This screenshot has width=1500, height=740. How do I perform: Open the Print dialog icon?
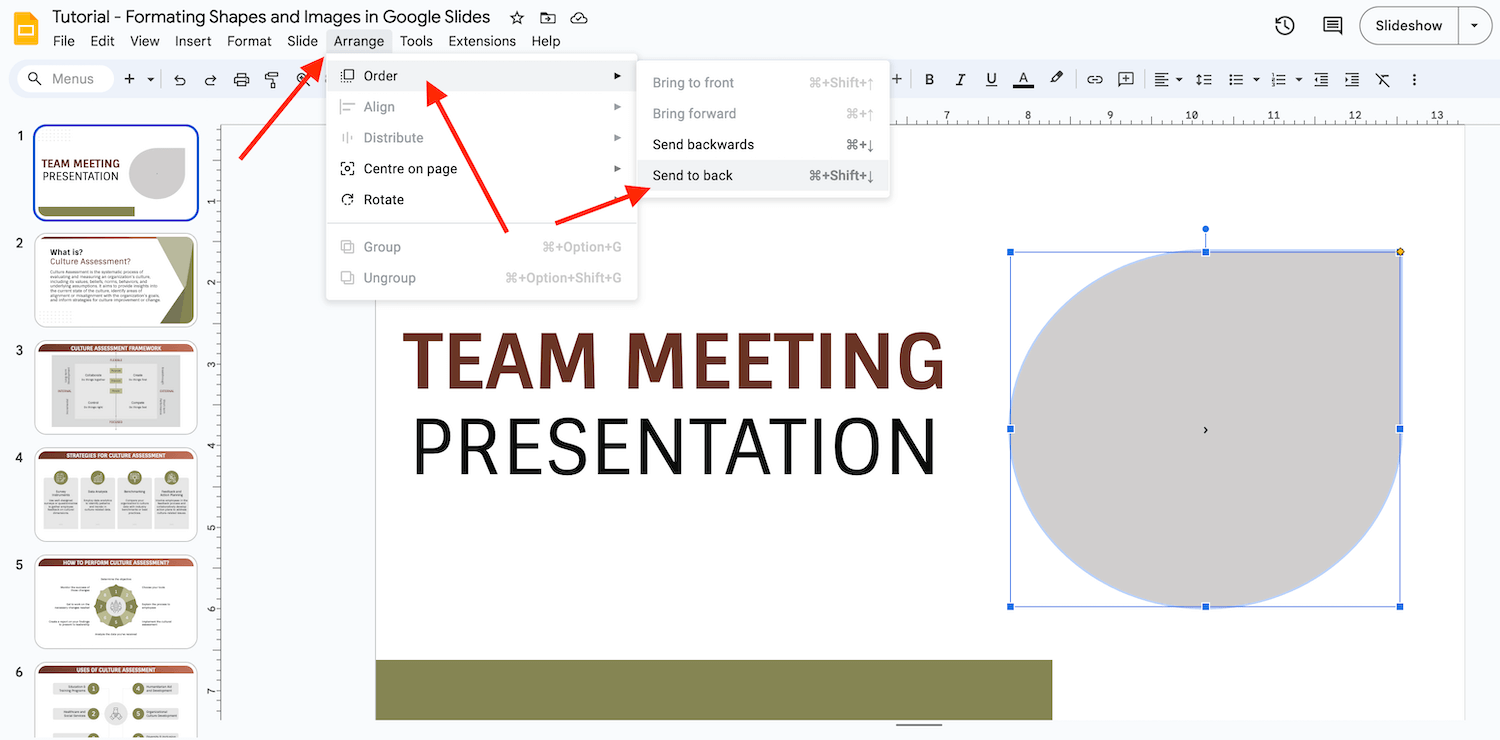pyautogui.click(x=241, y=79)
